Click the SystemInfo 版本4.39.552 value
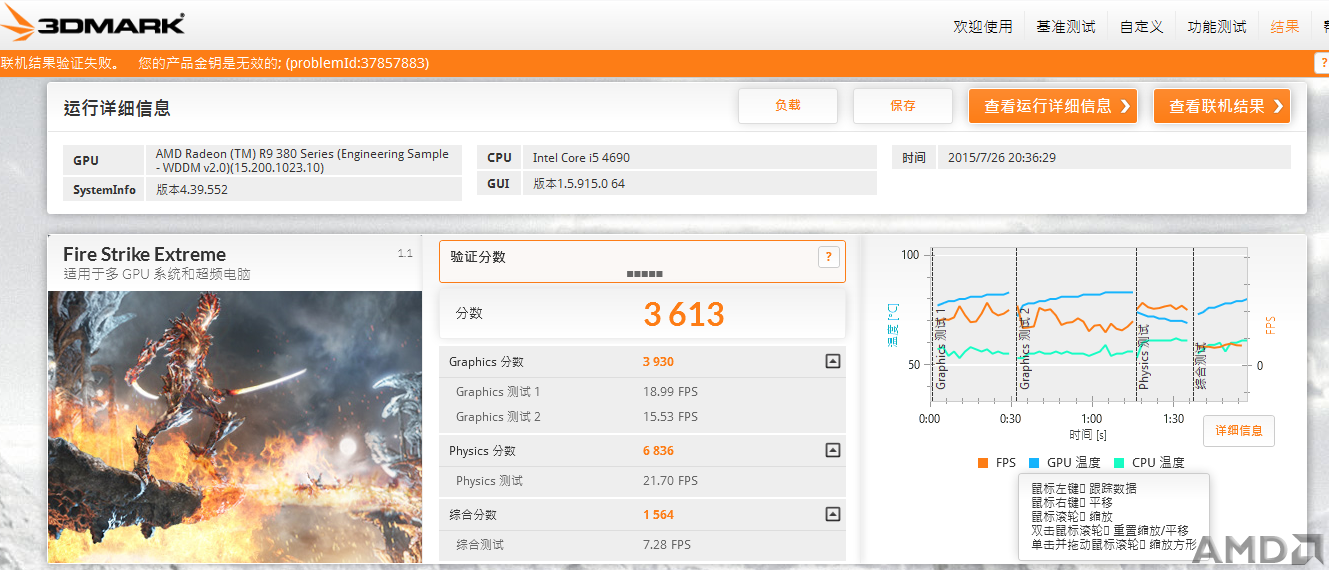1329x570 pixels. [x=303, y=189]
